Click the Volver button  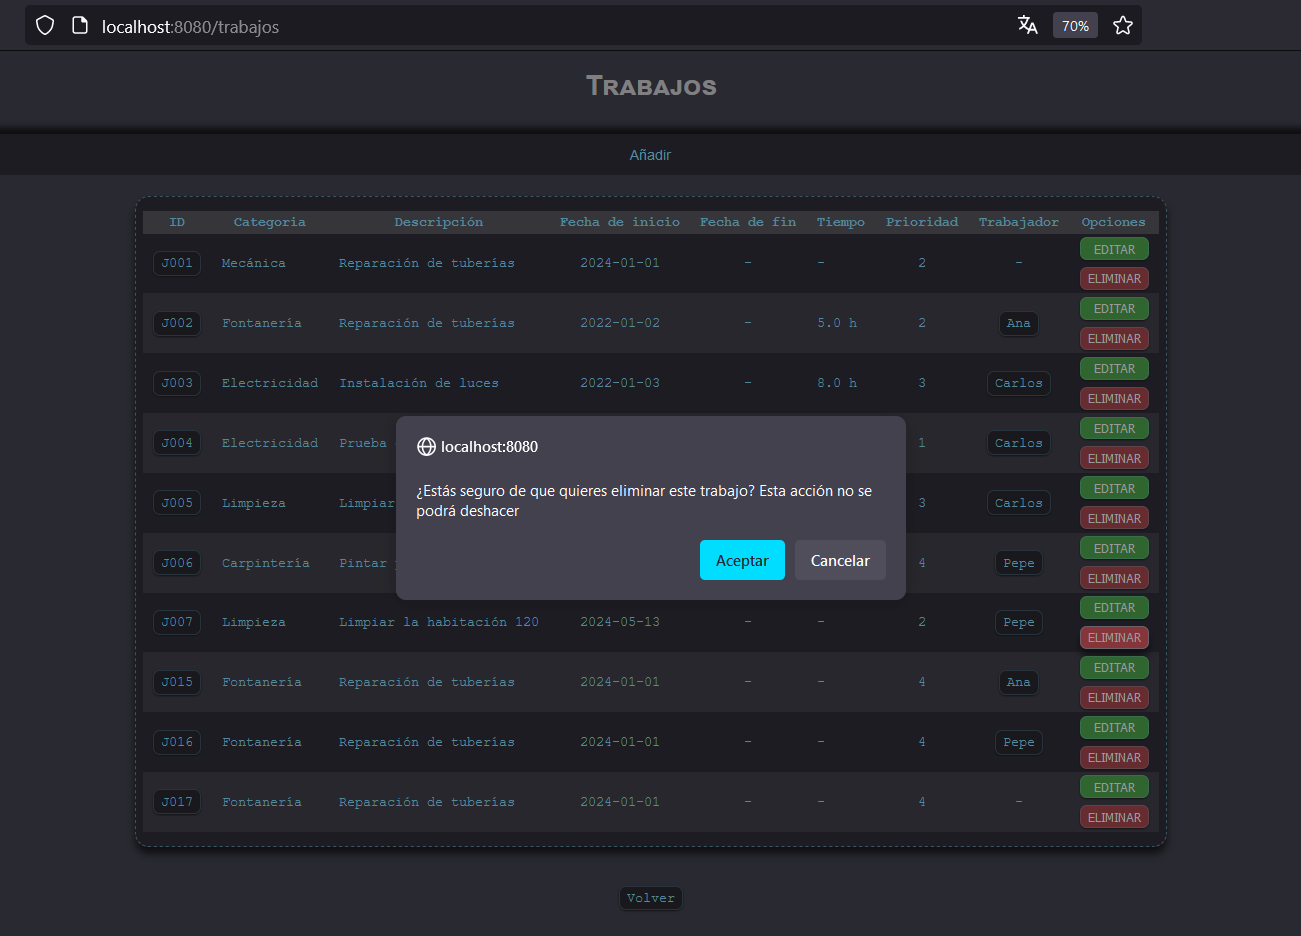point(651,898)
